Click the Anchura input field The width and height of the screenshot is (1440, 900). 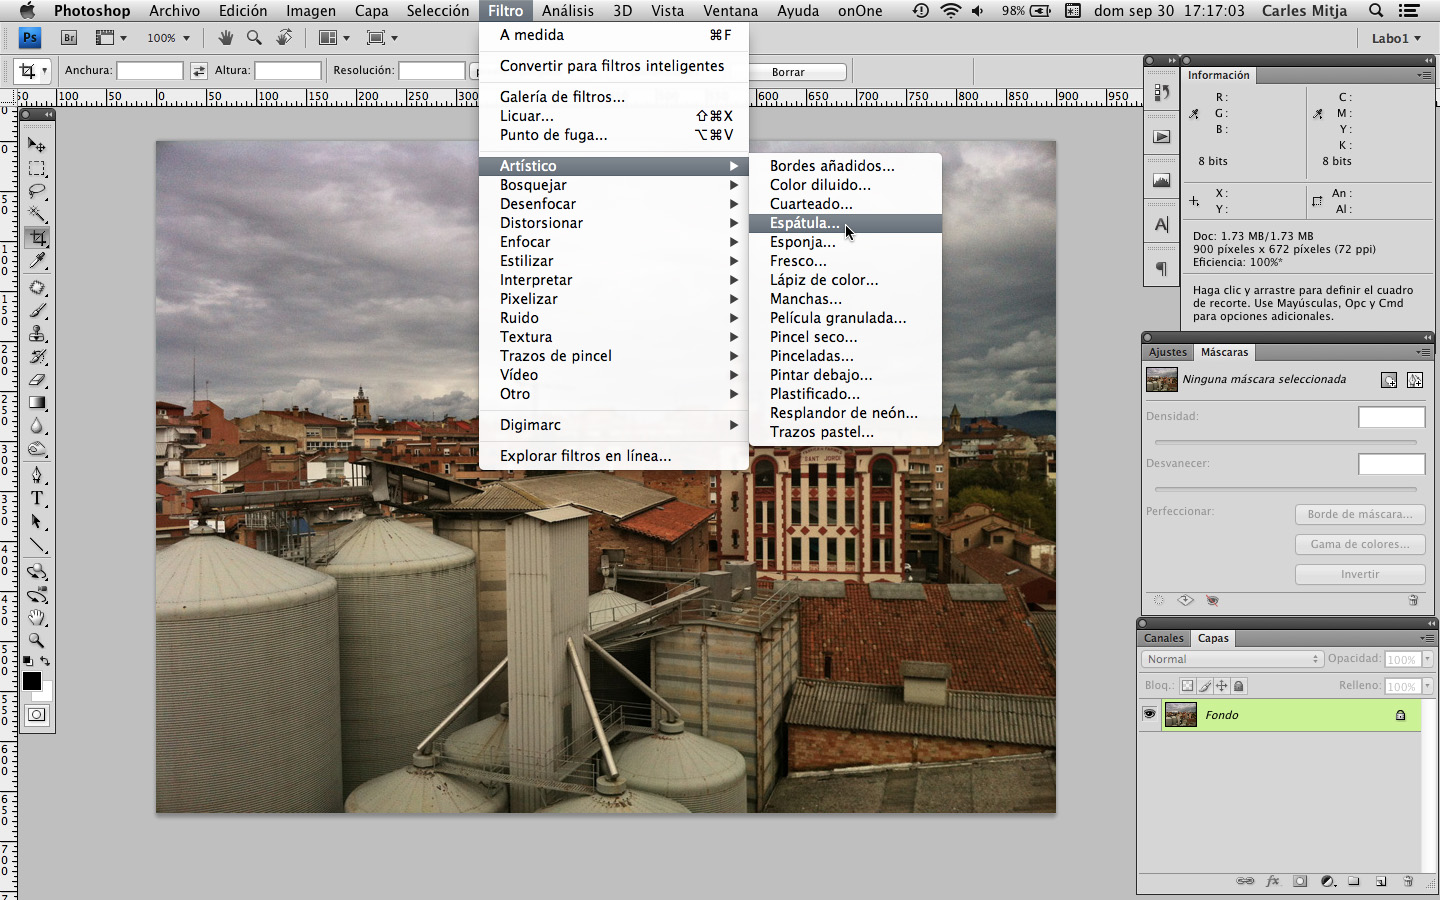(149, 71)
